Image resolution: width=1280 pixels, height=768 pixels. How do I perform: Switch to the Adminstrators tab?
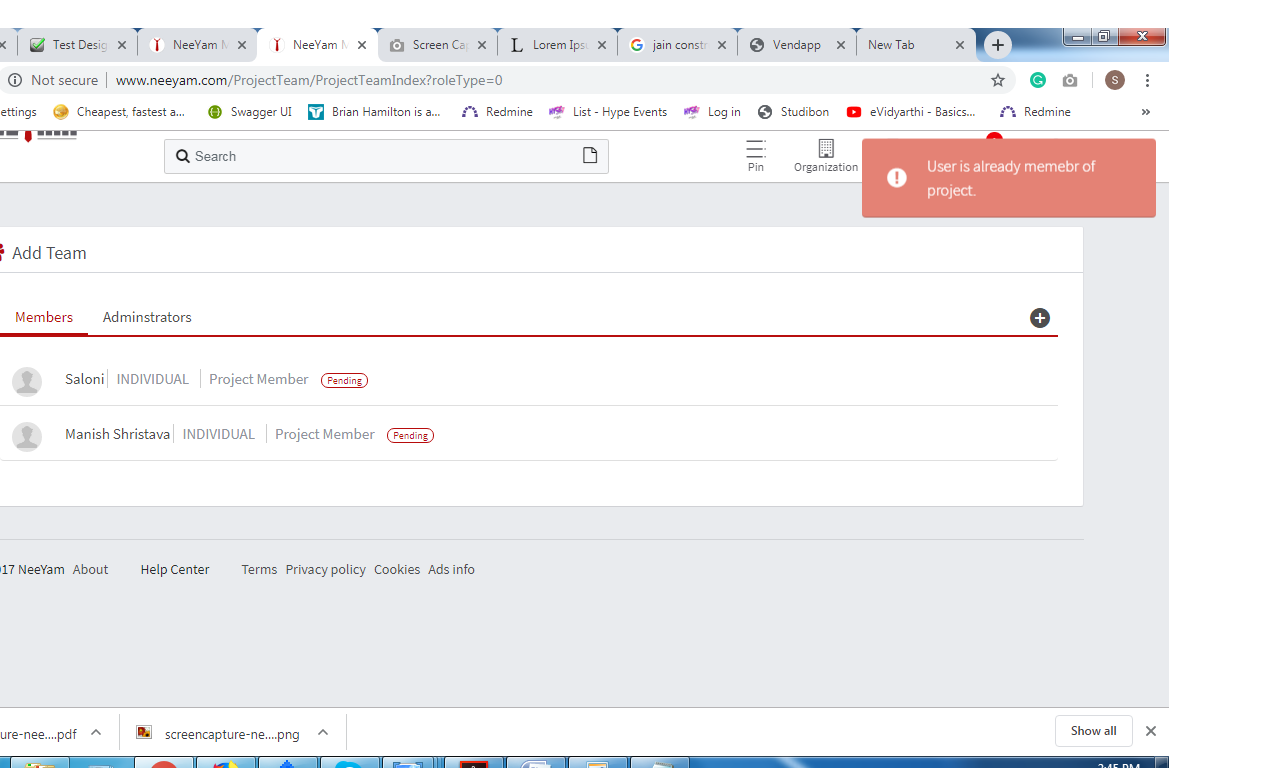pos(147,317)
